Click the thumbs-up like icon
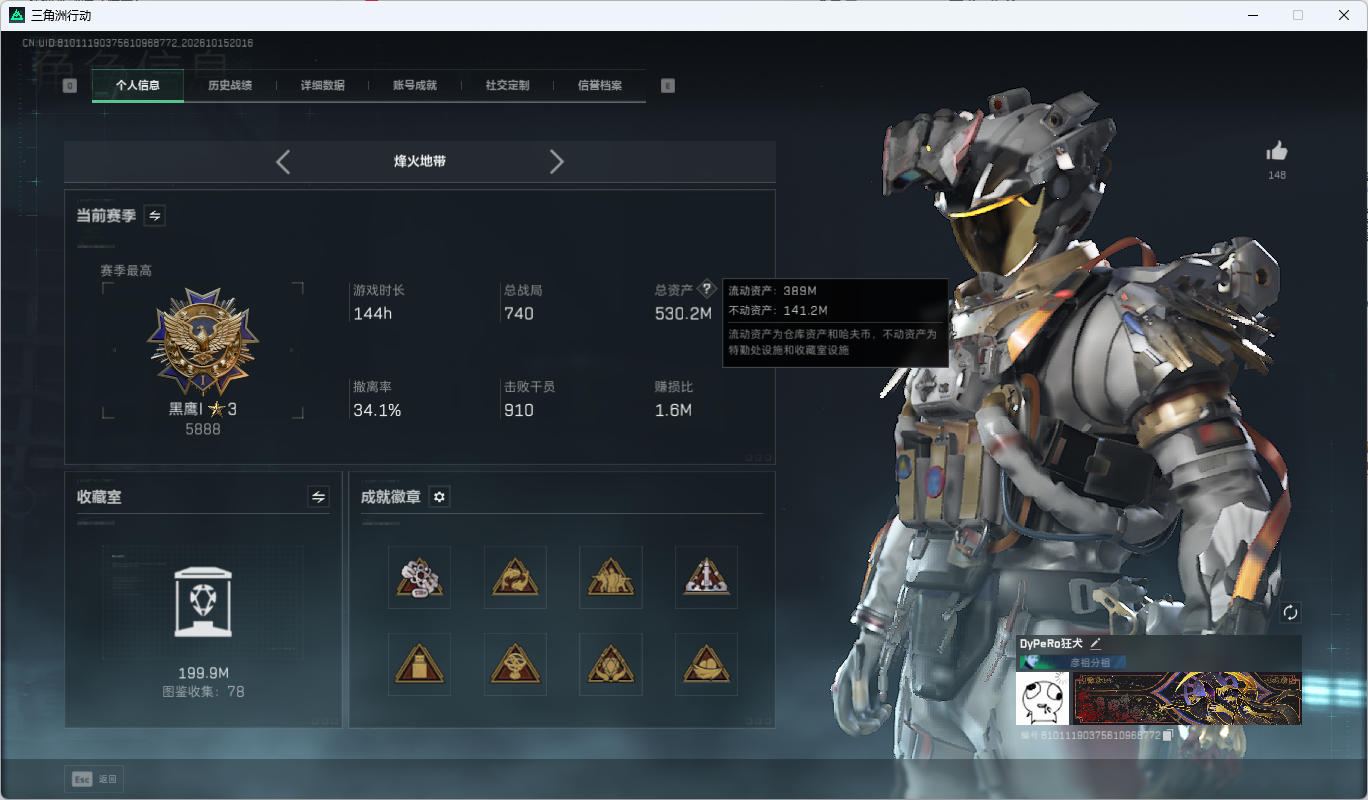1368x800 pixels. click(1277, 151)
